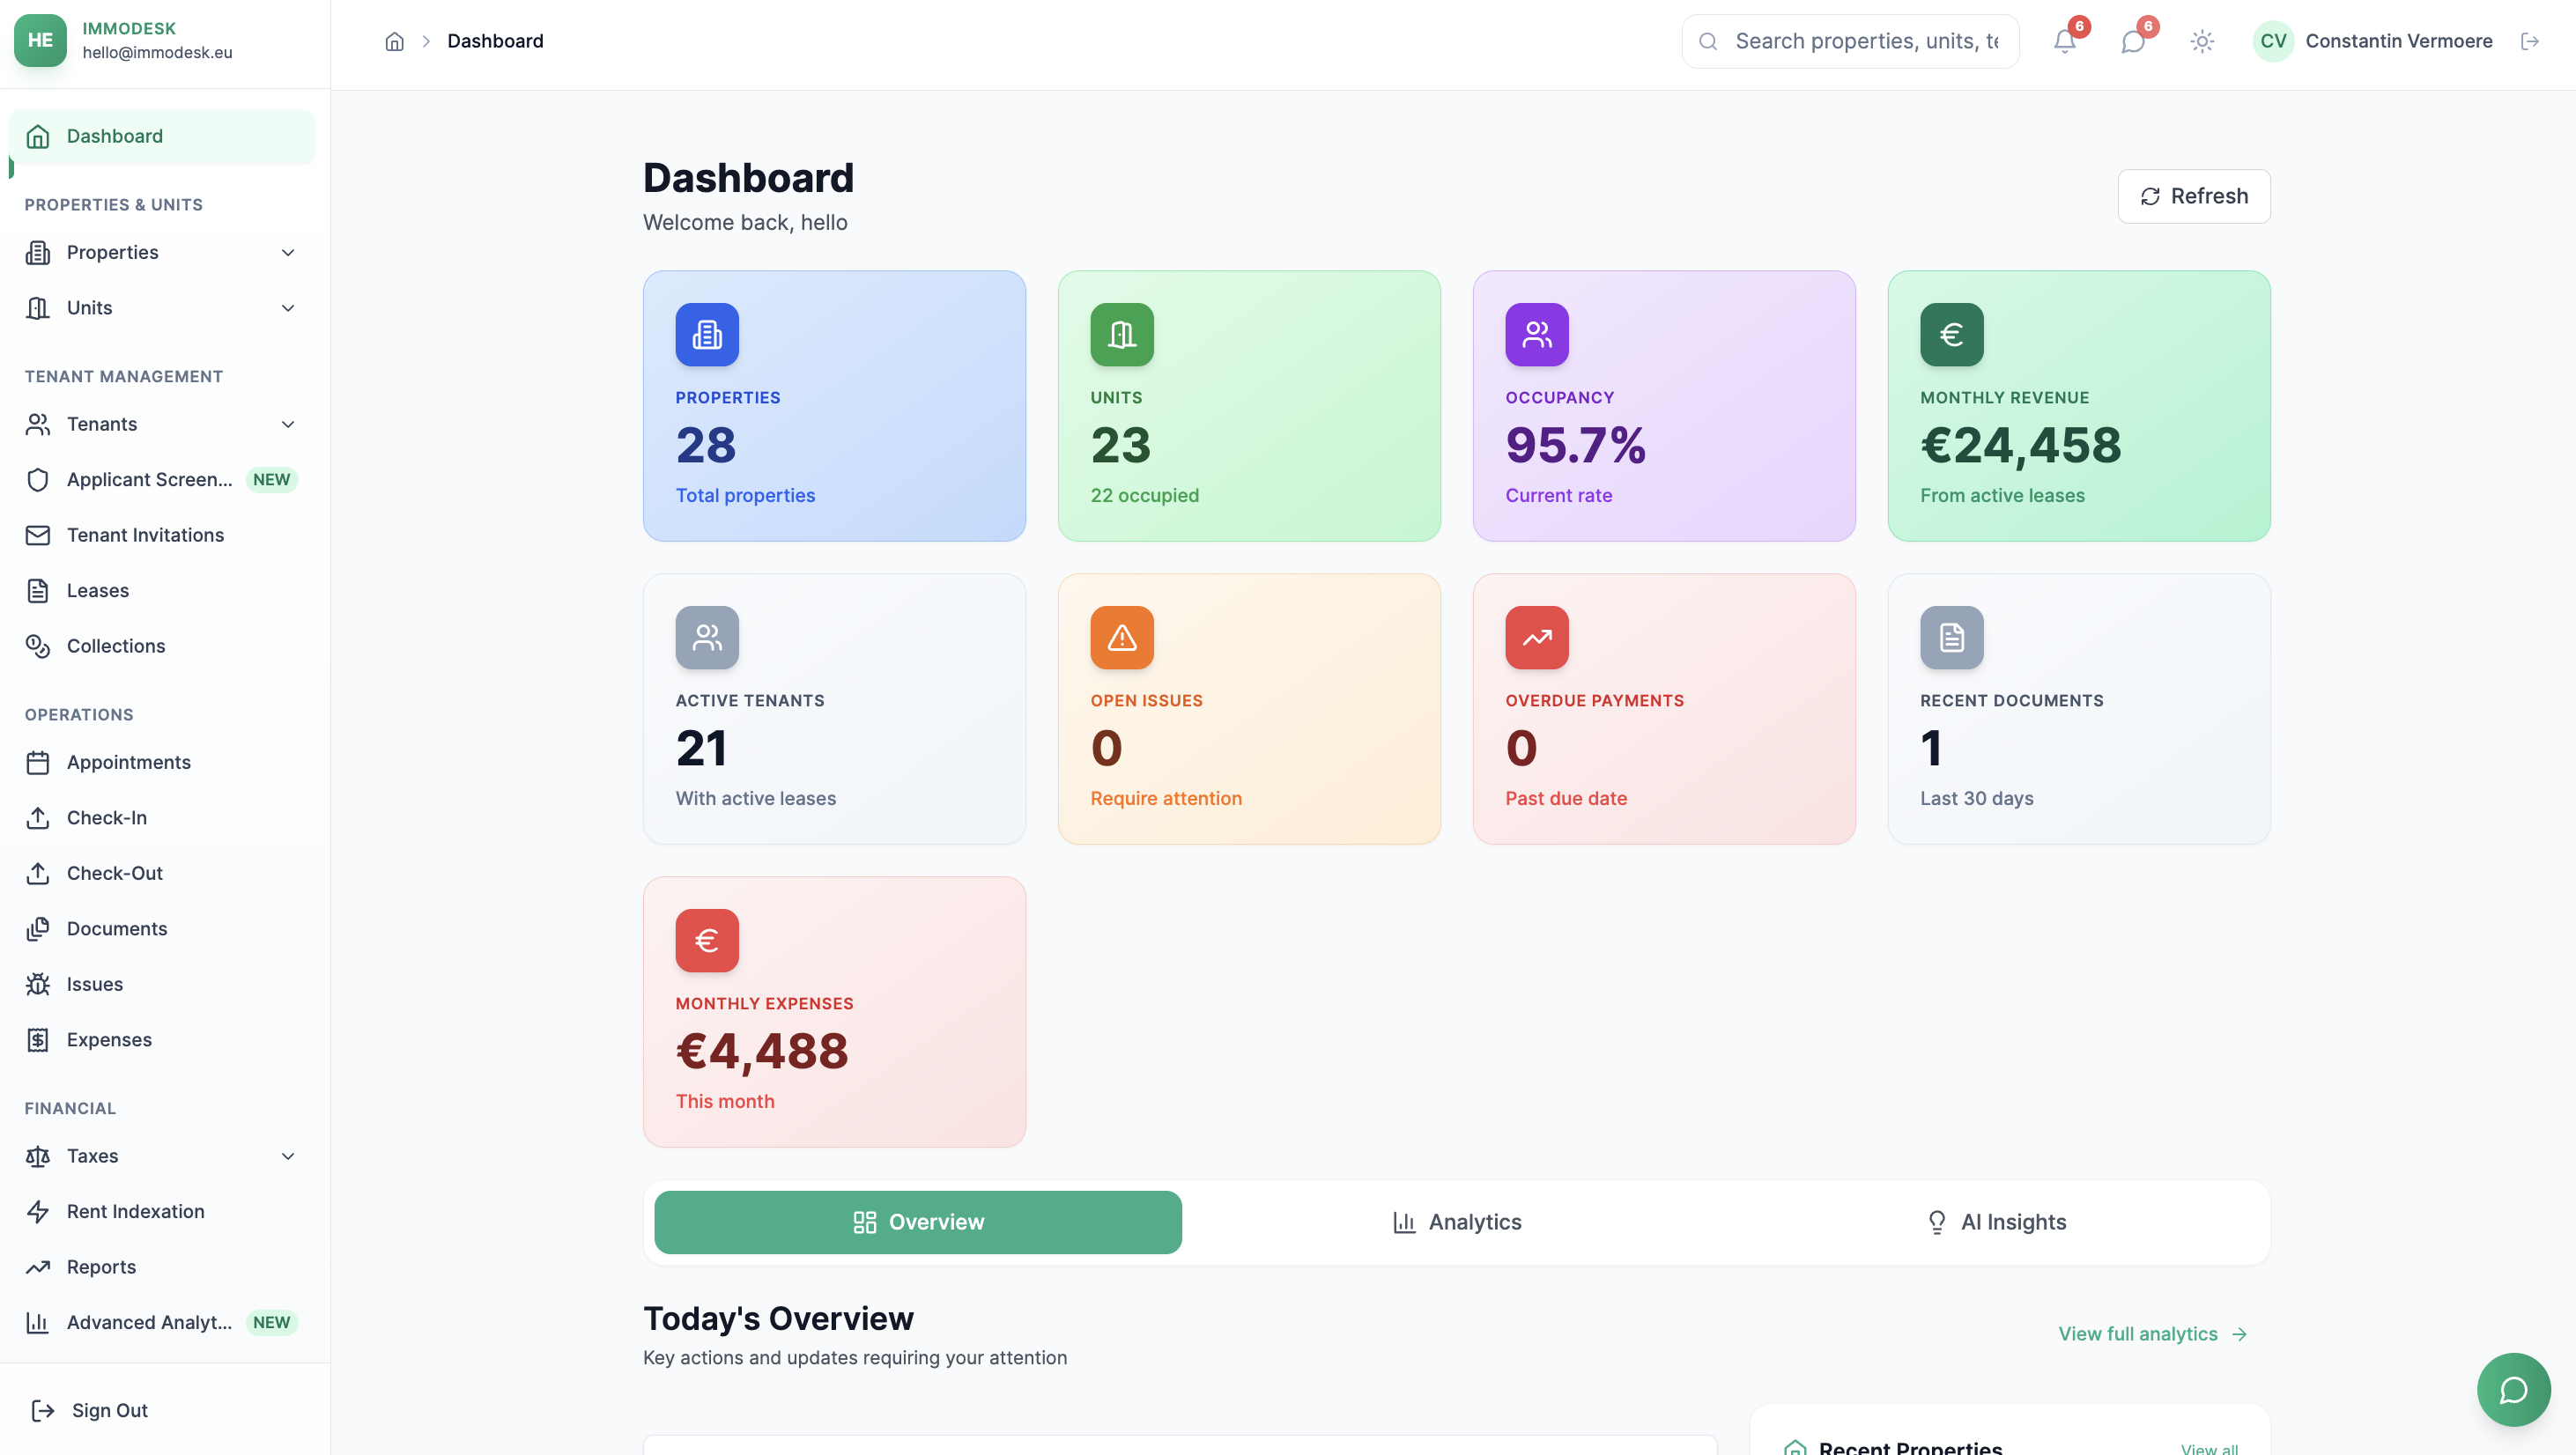2576x1455 pixels.
Task: Open the Collections section
Action: point(115,646)
